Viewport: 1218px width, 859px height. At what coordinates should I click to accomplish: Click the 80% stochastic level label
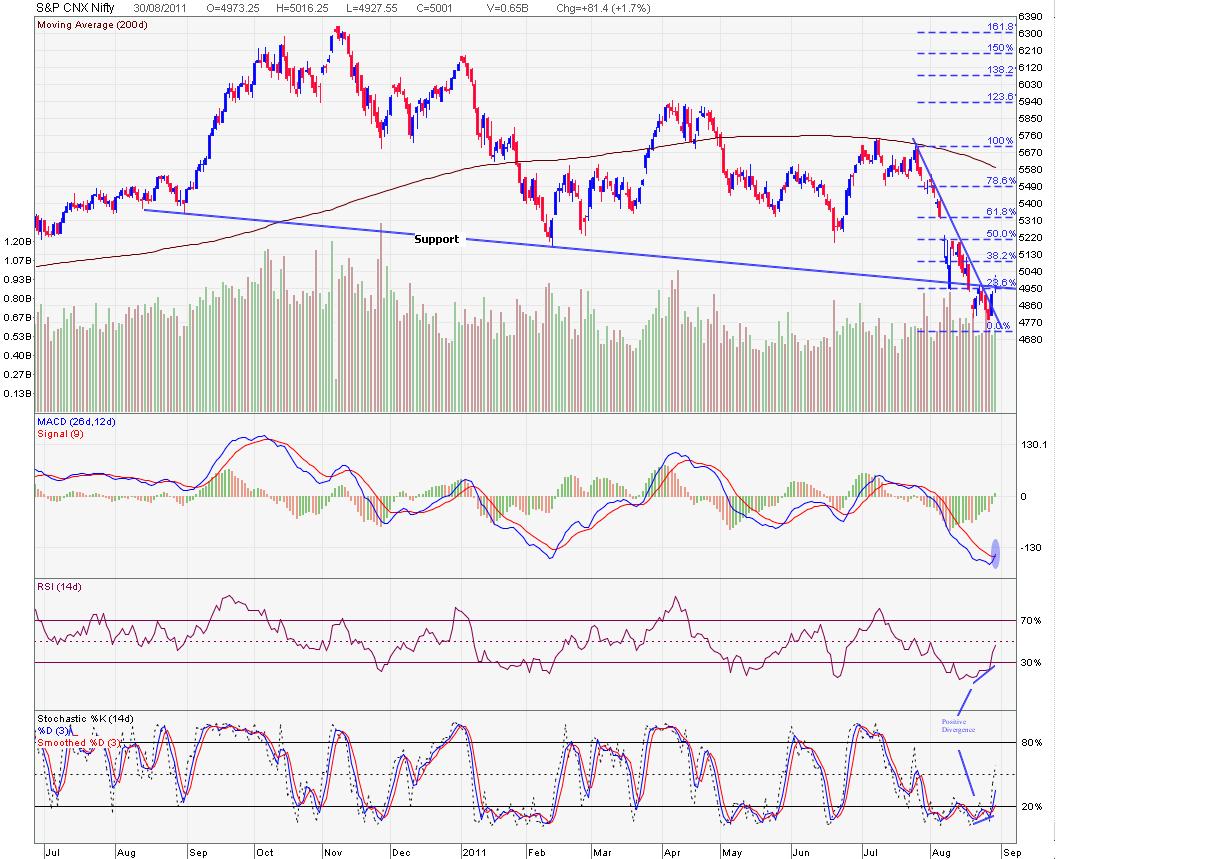[1030, 742]
